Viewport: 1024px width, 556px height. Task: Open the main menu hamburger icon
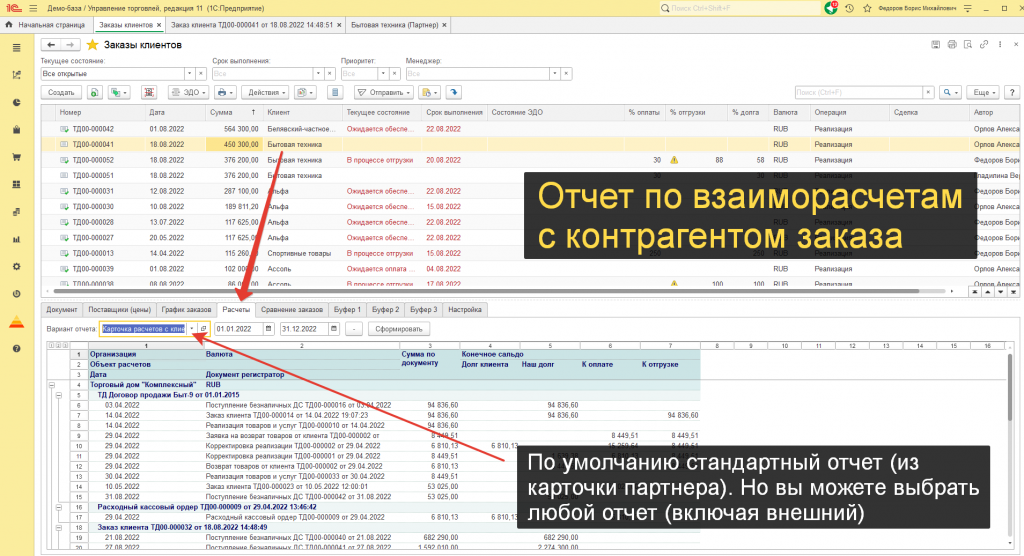33,8
